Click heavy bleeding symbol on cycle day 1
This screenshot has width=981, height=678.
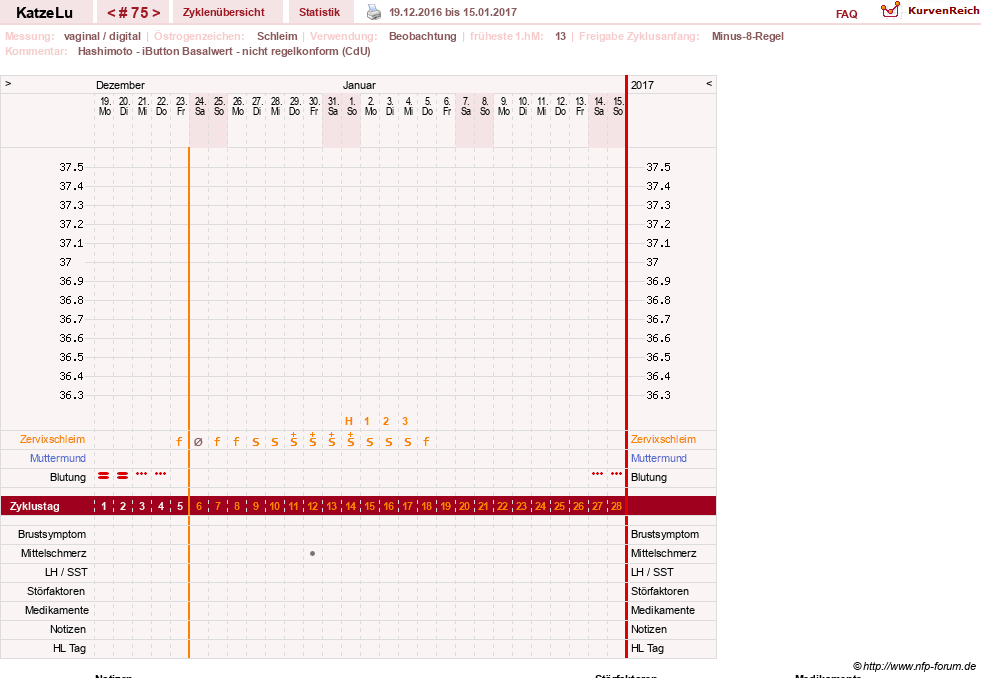(104, 476)
